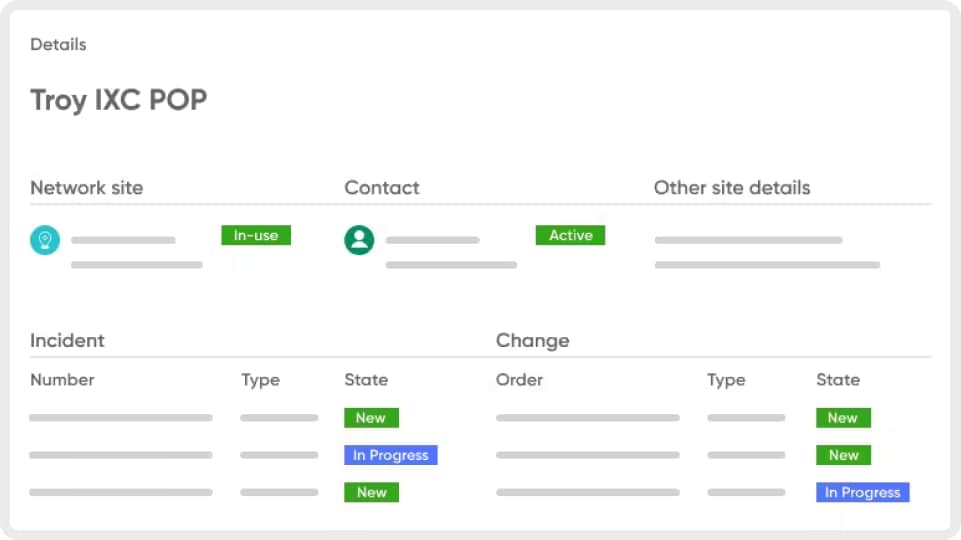The image size is (961, 540).
Task: Open the Other site details section
Action: 732,188
